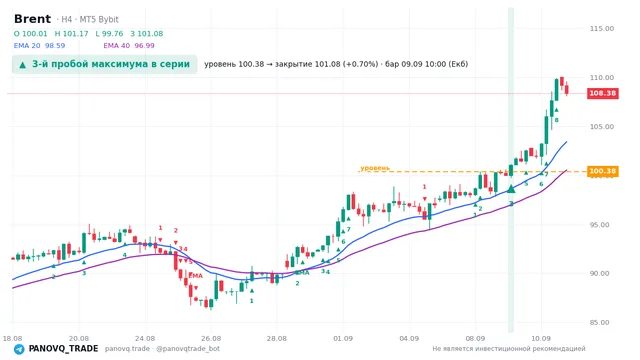Click the orange 100.38 level price tag
The width and height of the screenshot is (640, 360).
pos(602,171)
